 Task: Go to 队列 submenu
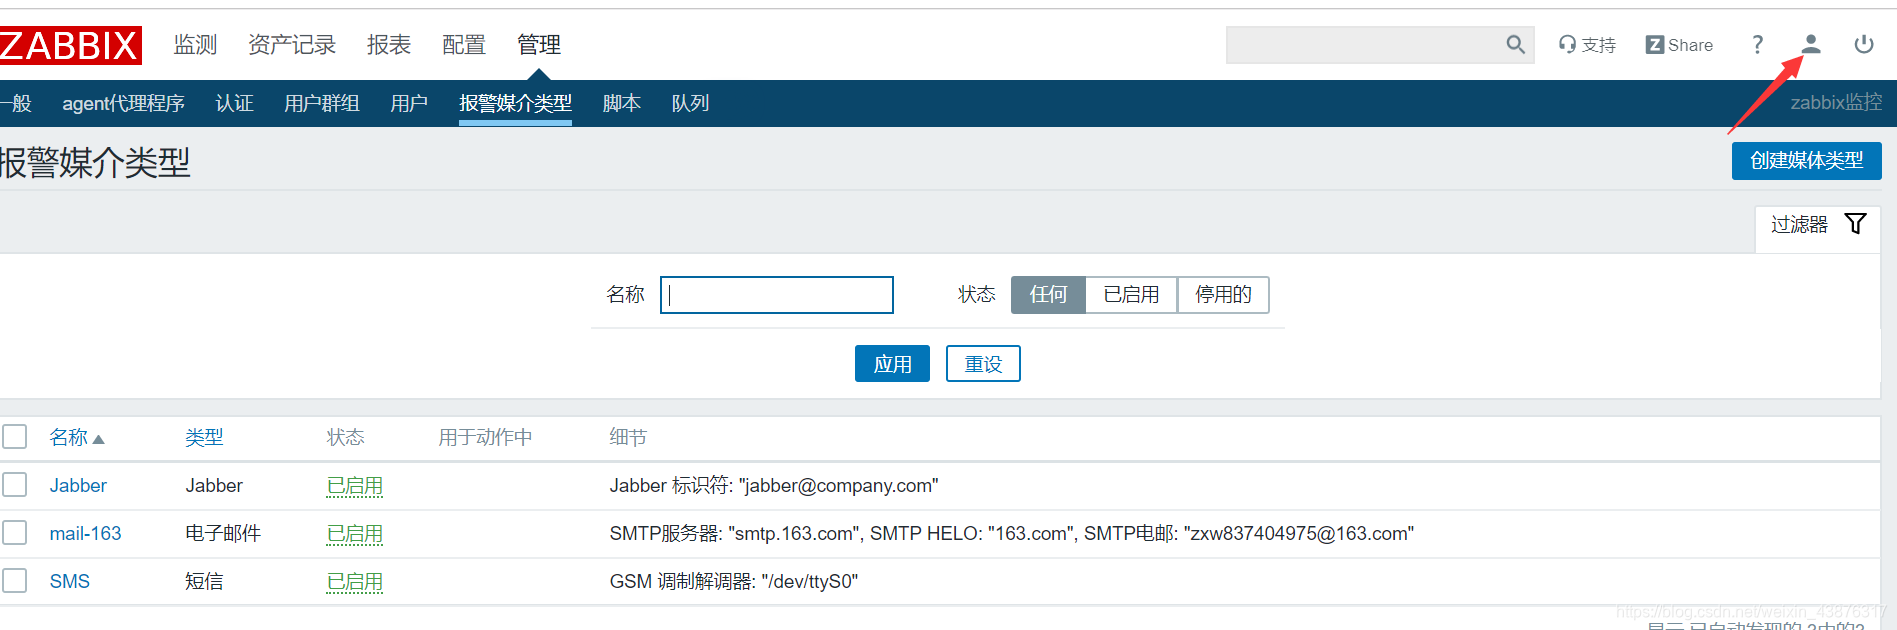[x=691, y=103]
